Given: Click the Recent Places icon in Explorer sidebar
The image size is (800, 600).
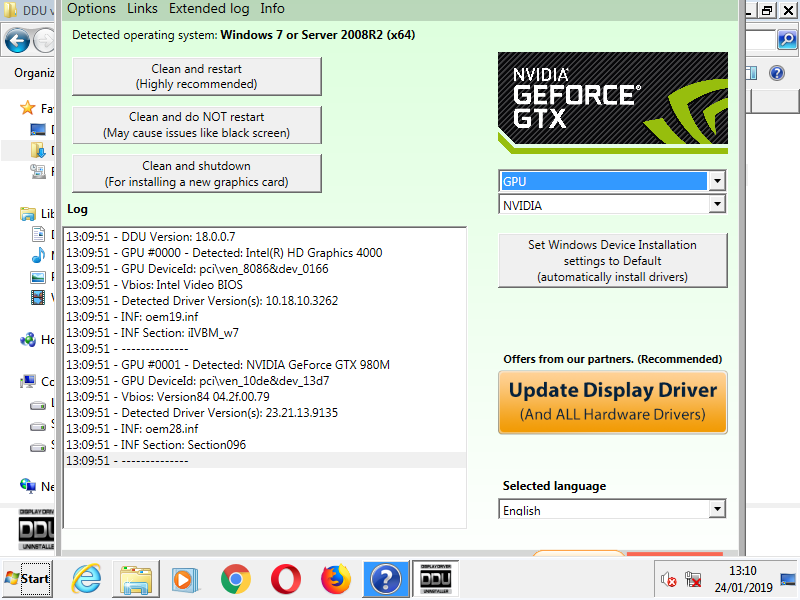Looking at the screenshot, I should pyautogui.click(x=38, y=171).
